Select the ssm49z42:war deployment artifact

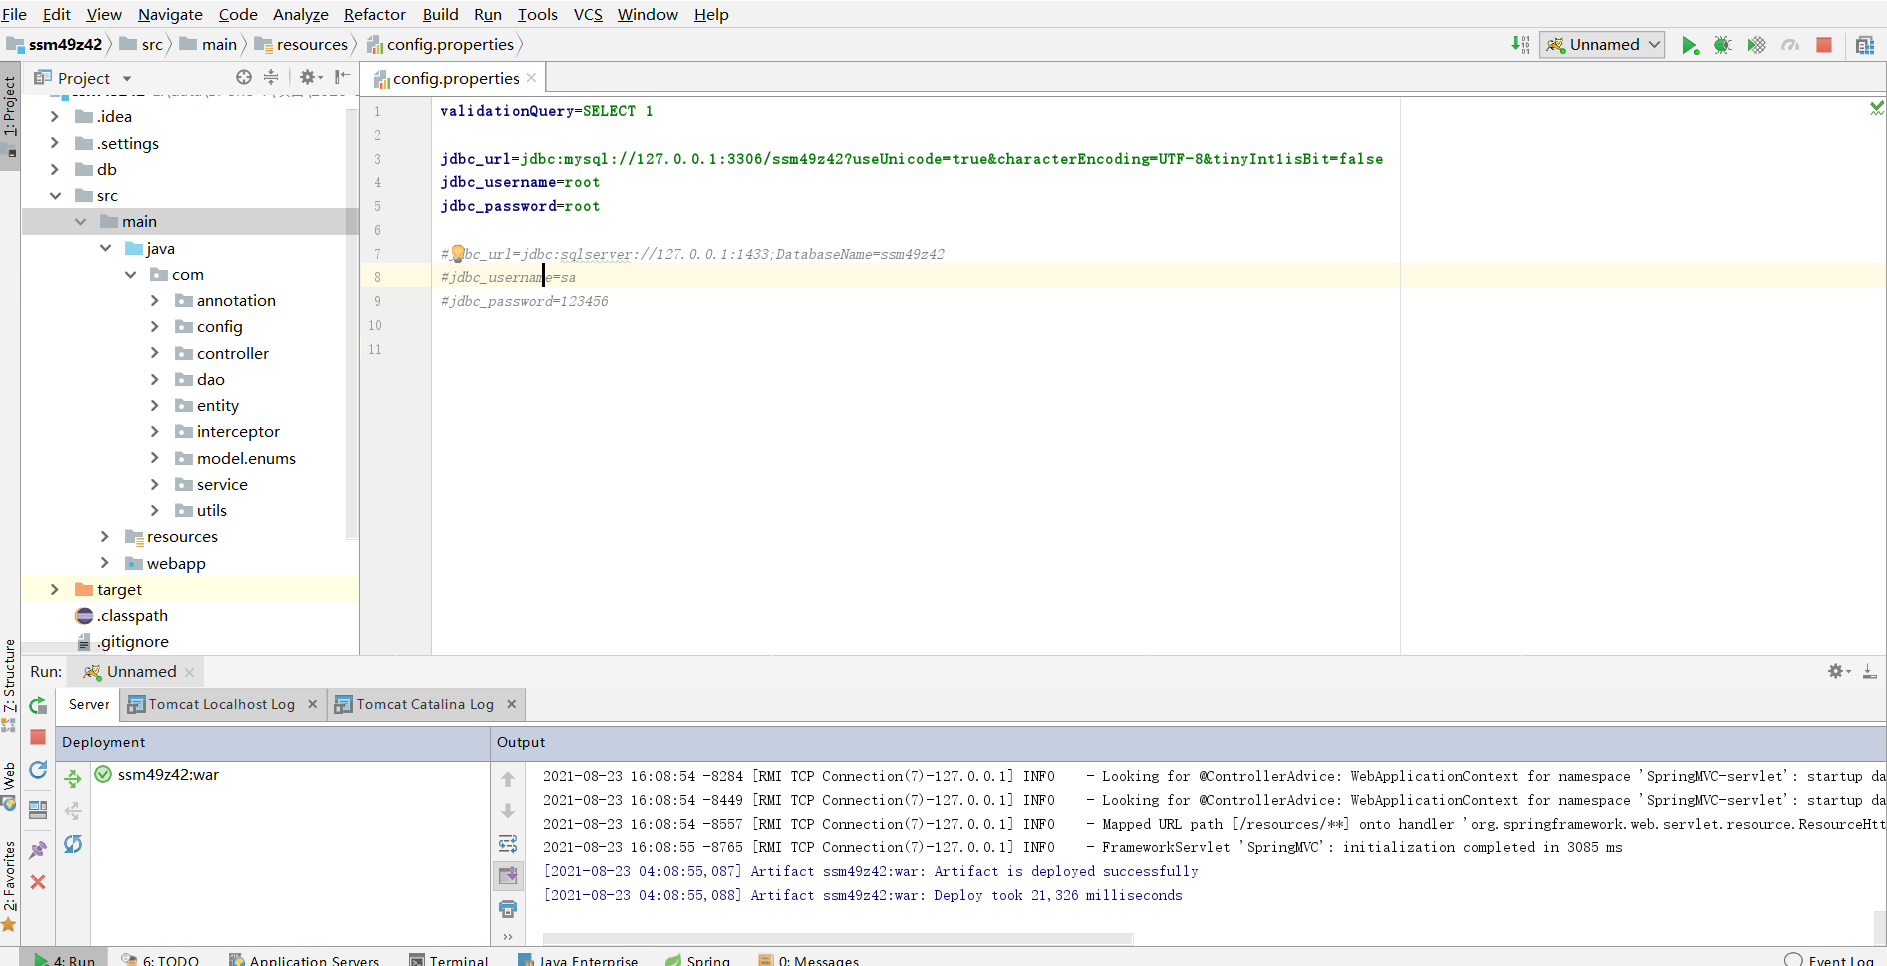[x=168, y=774]
